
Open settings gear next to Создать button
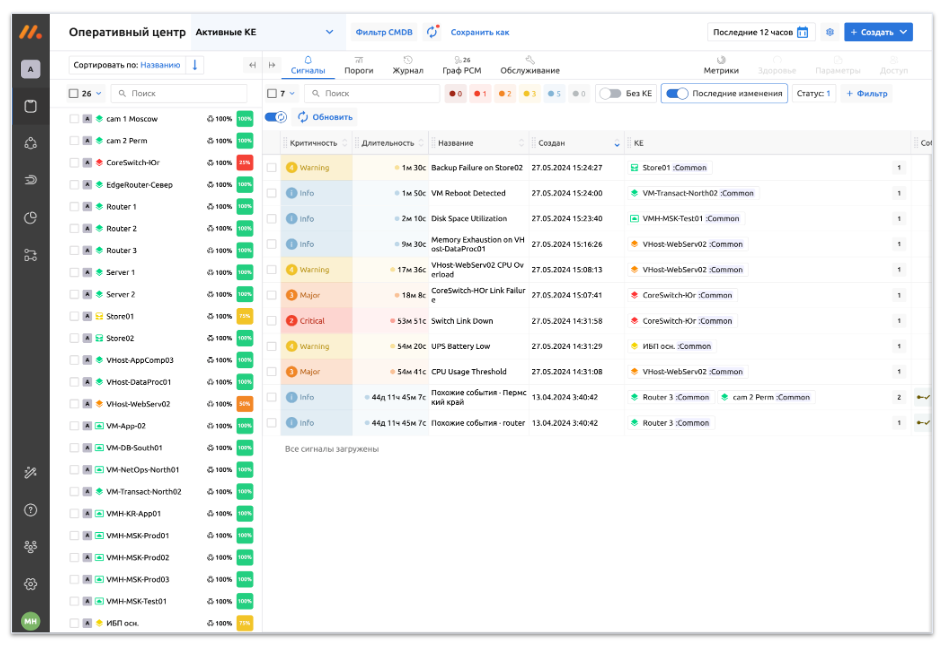(829, 32)
